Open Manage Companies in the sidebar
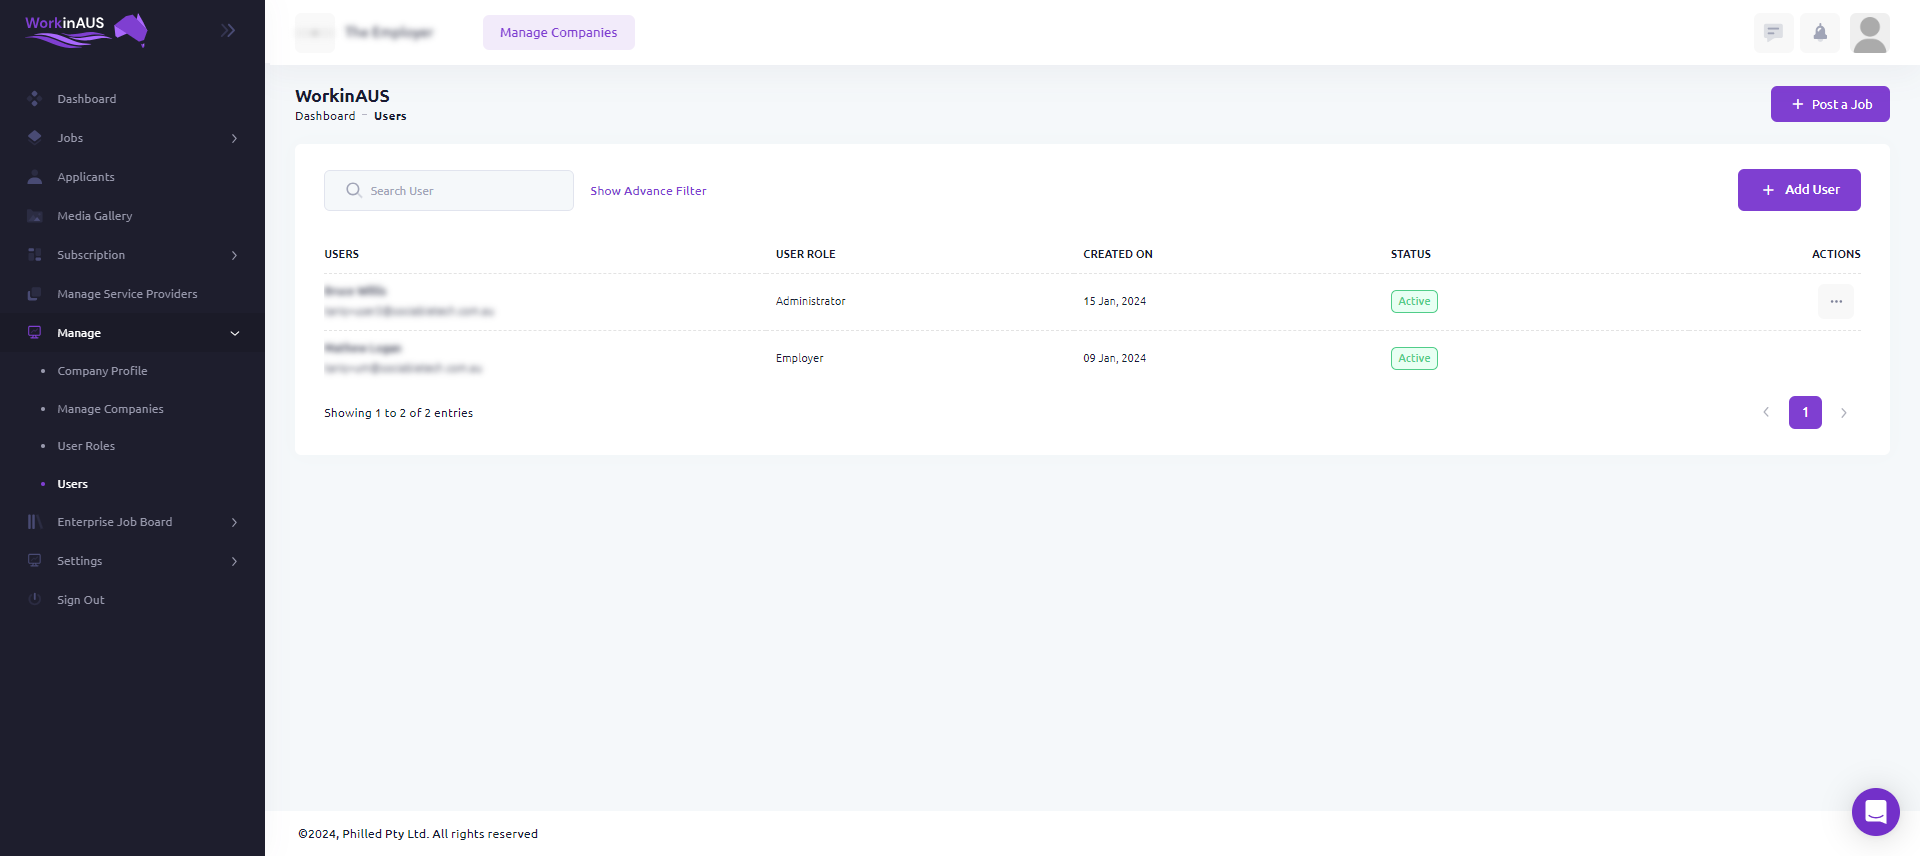Screen dimensions: 1920x856 pyautogui.click(x=110, y=409)
